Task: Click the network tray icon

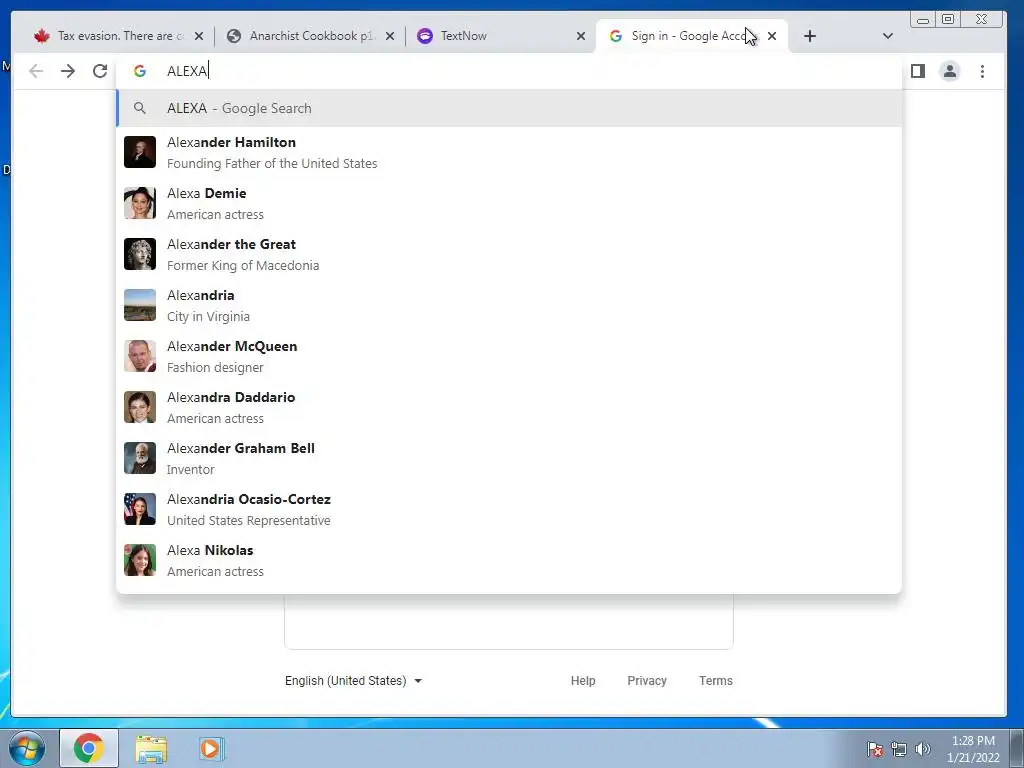Action: [899, 749]
